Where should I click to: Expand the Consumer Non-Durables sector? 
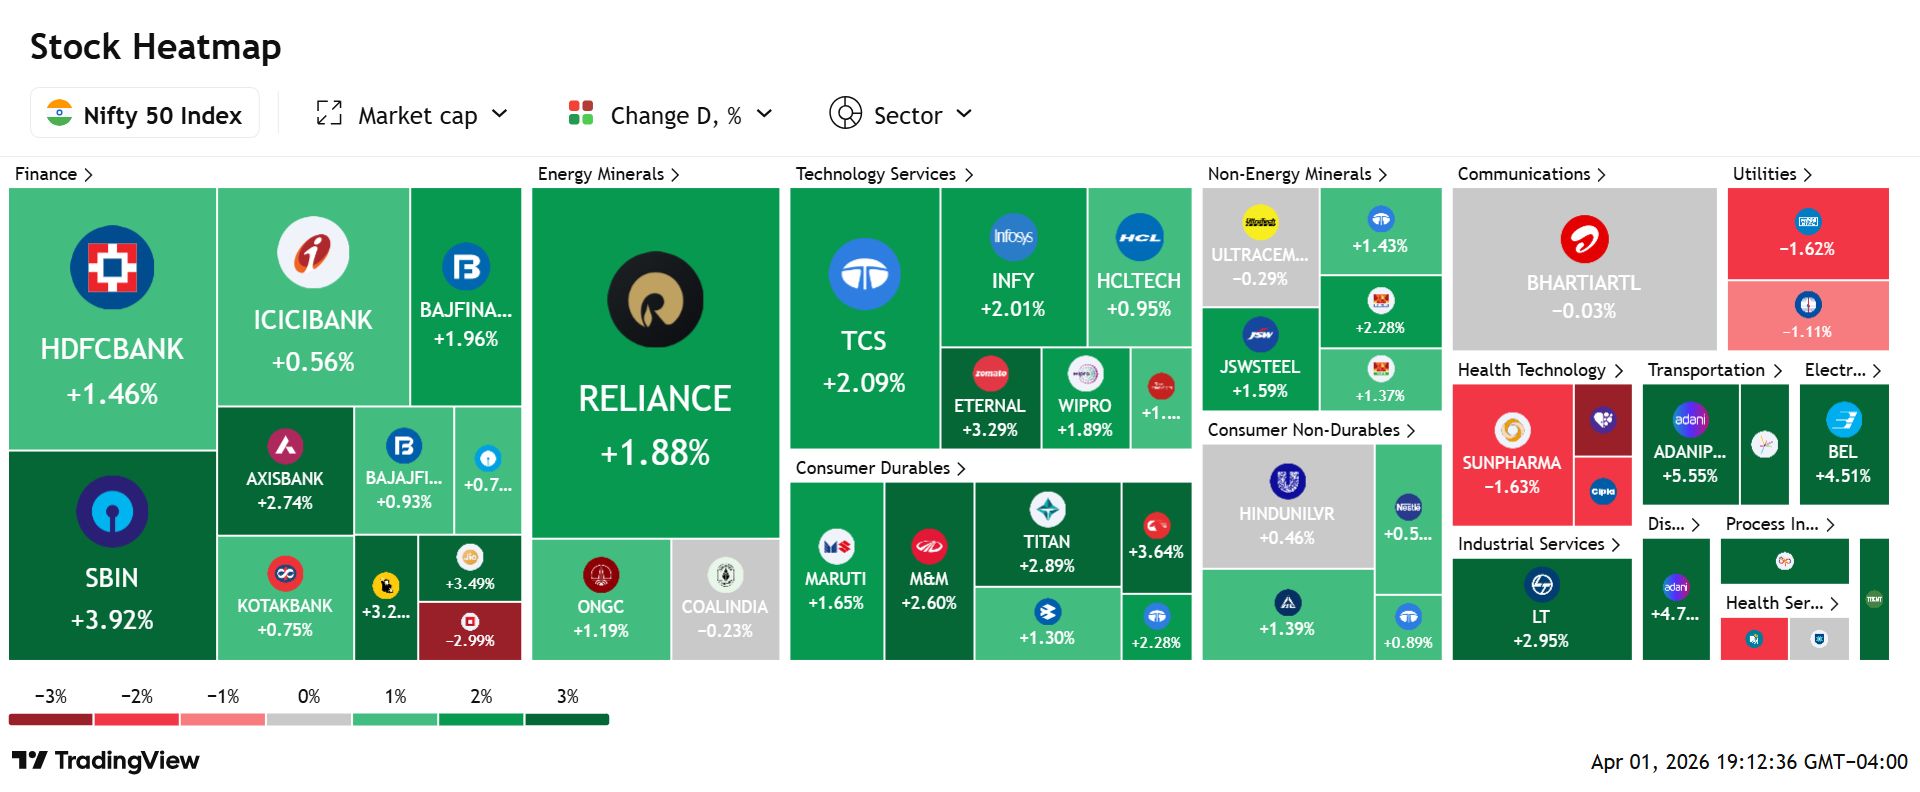click(1312, 430)
